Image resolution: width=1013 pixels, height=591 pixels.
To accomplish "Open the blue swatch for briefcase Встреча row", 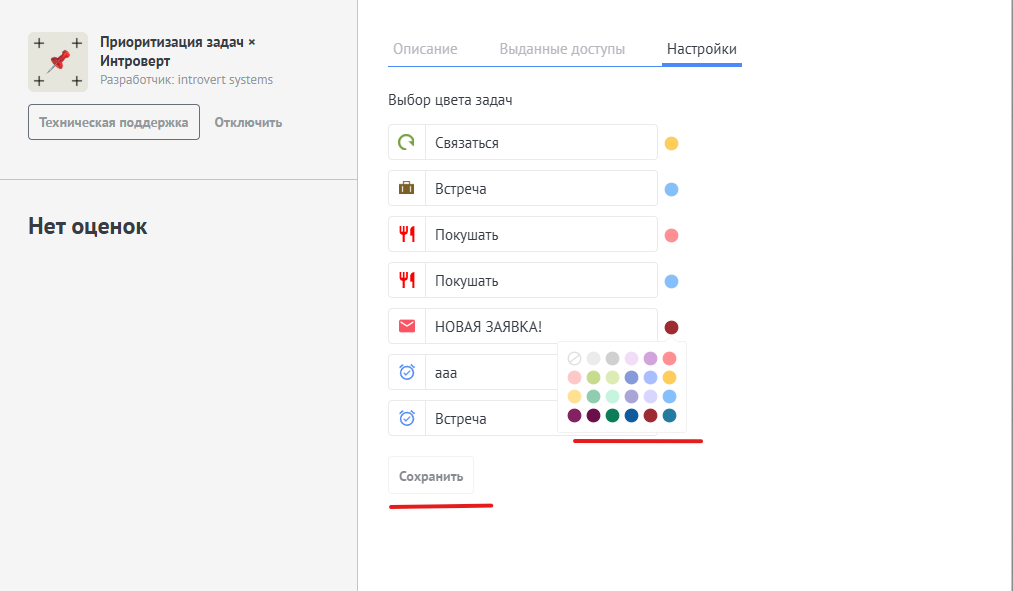I will point(671,189).
